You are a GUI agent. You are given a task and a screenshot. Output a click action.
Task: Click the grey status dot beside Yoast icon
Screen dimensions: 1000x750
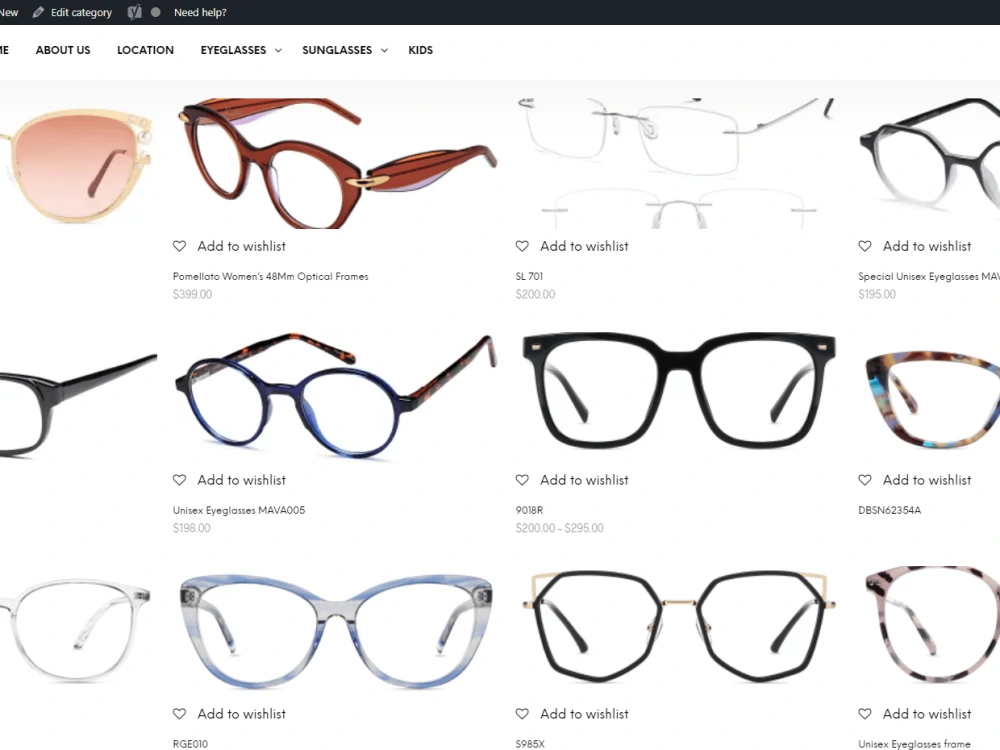[156, 12]
